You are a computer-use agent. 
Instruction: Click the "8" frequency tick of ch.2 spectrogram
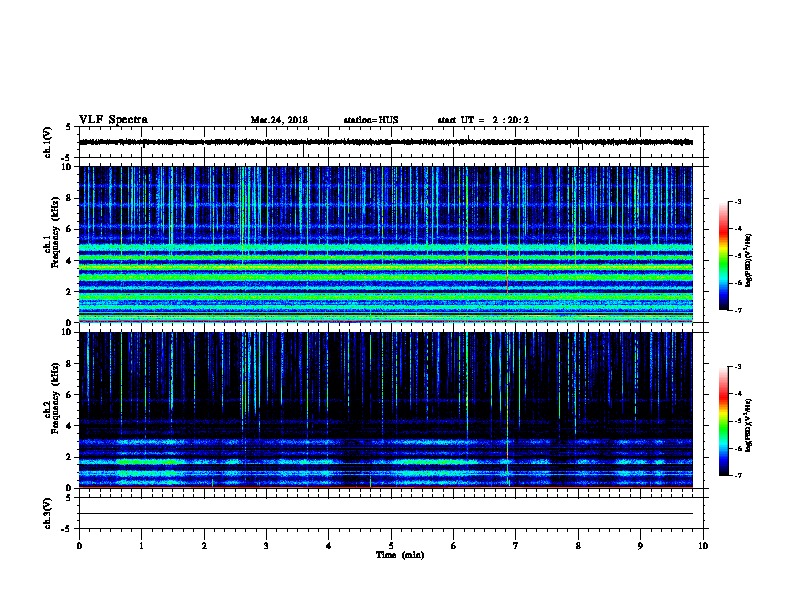tap(71, 364)
